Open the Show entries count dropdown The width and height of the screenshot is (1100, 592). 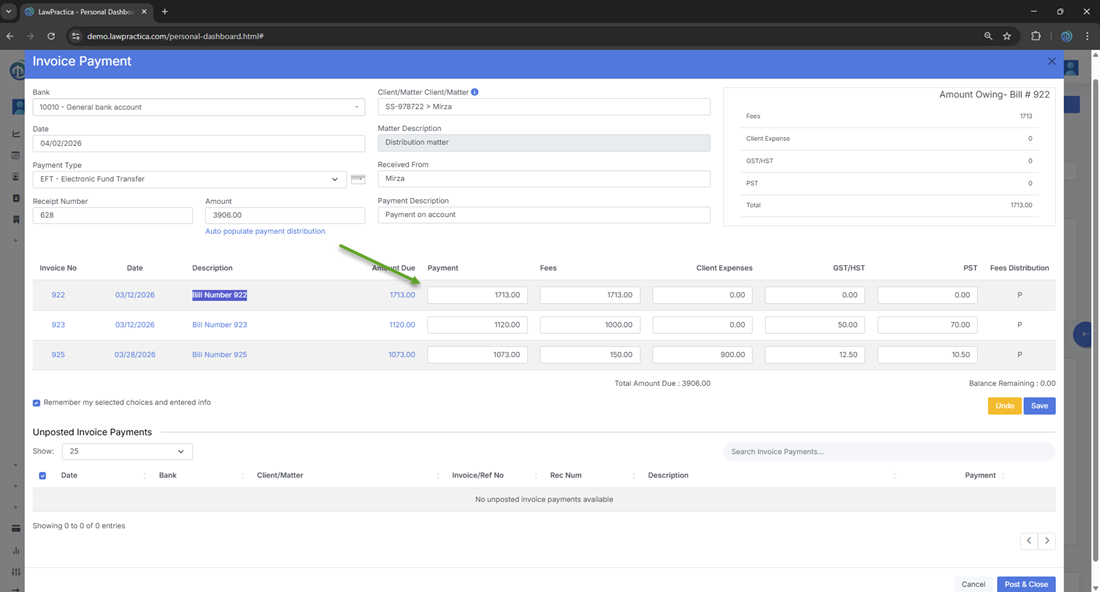click(x=127, y=452)
